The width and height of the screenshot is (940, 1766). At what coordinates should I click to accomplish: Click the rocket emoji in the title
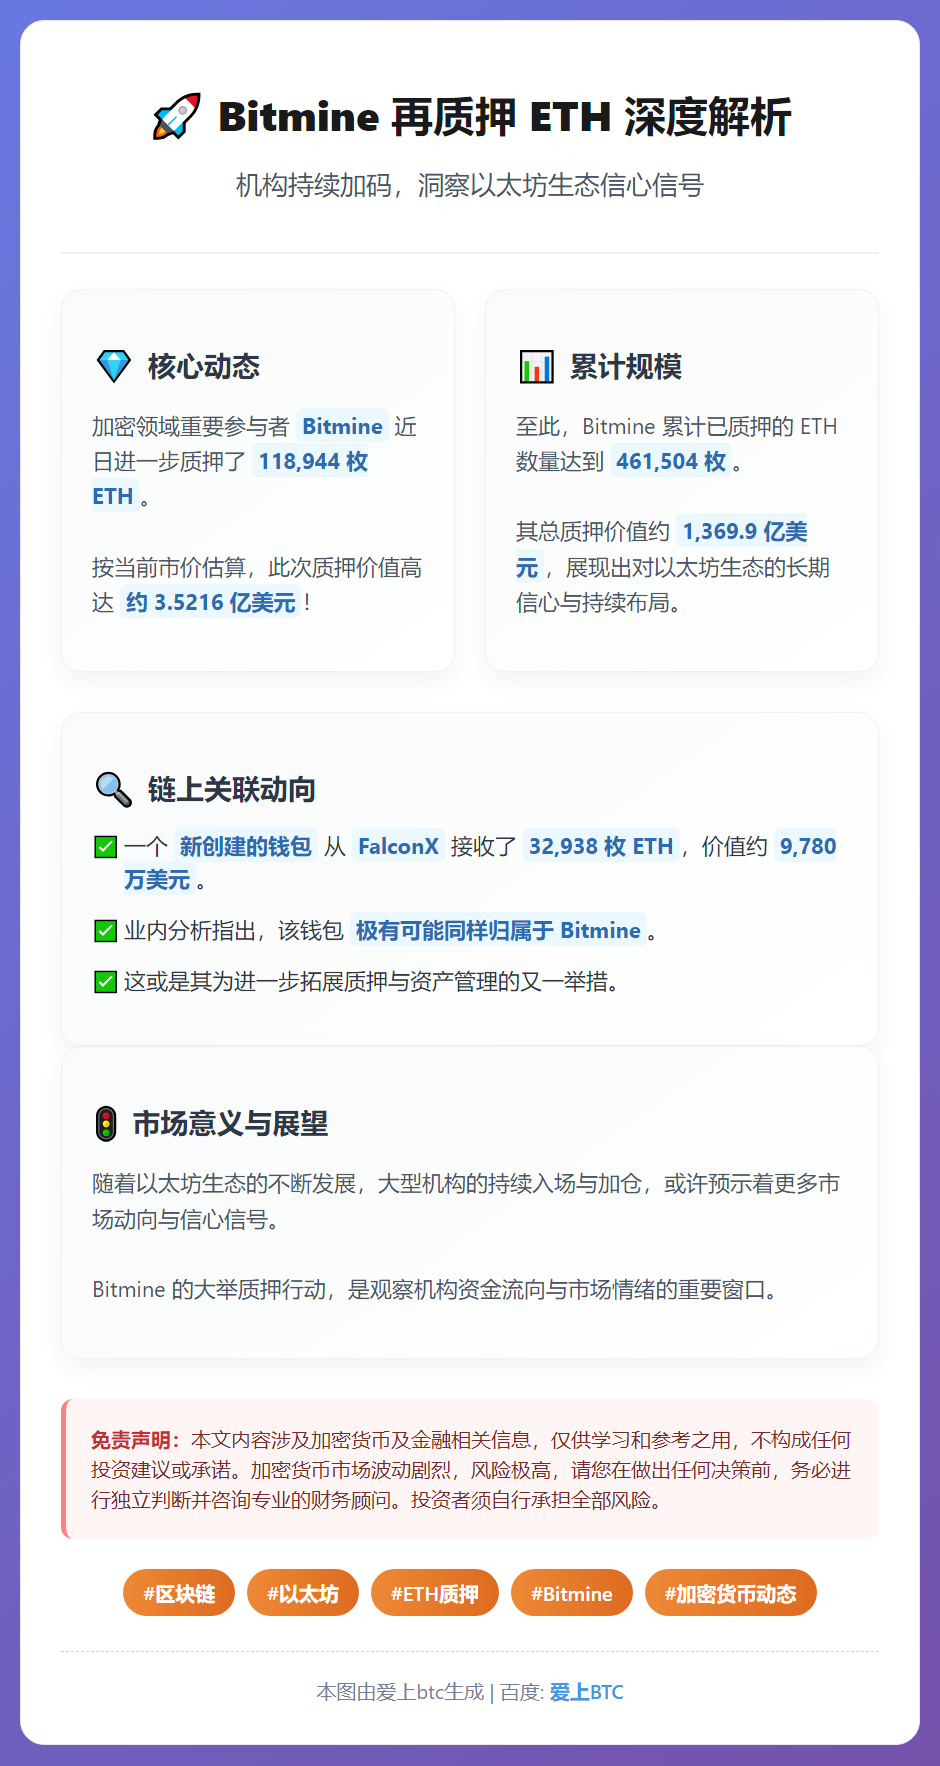(176, 117)
